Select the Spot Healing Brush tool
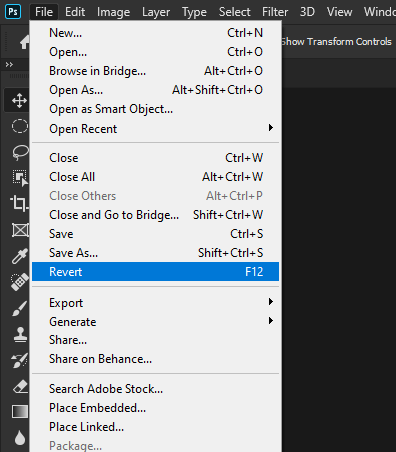Screen dimensions: 396x452 20,282
